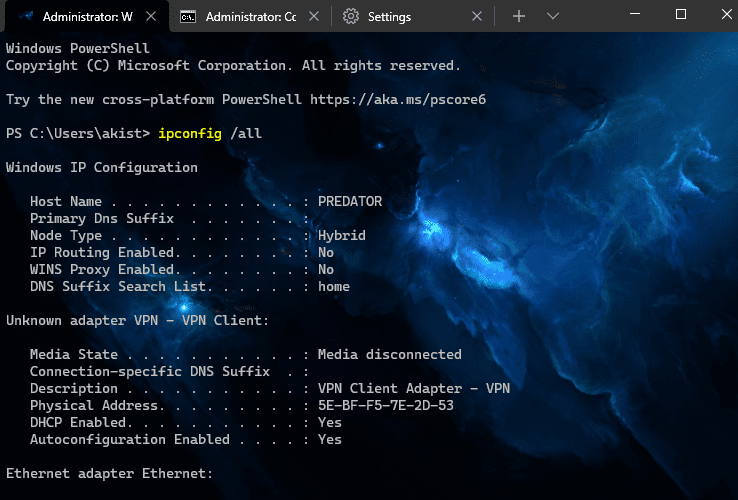
Task: Click the 'Autoconfiguration Enabled' label
Action: point(130,439)
